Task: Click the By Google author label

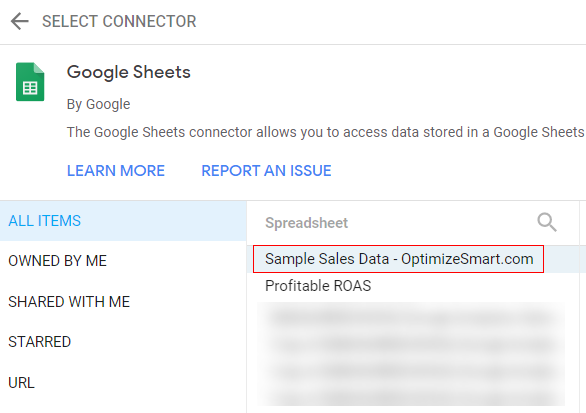Action: (98, 104)
